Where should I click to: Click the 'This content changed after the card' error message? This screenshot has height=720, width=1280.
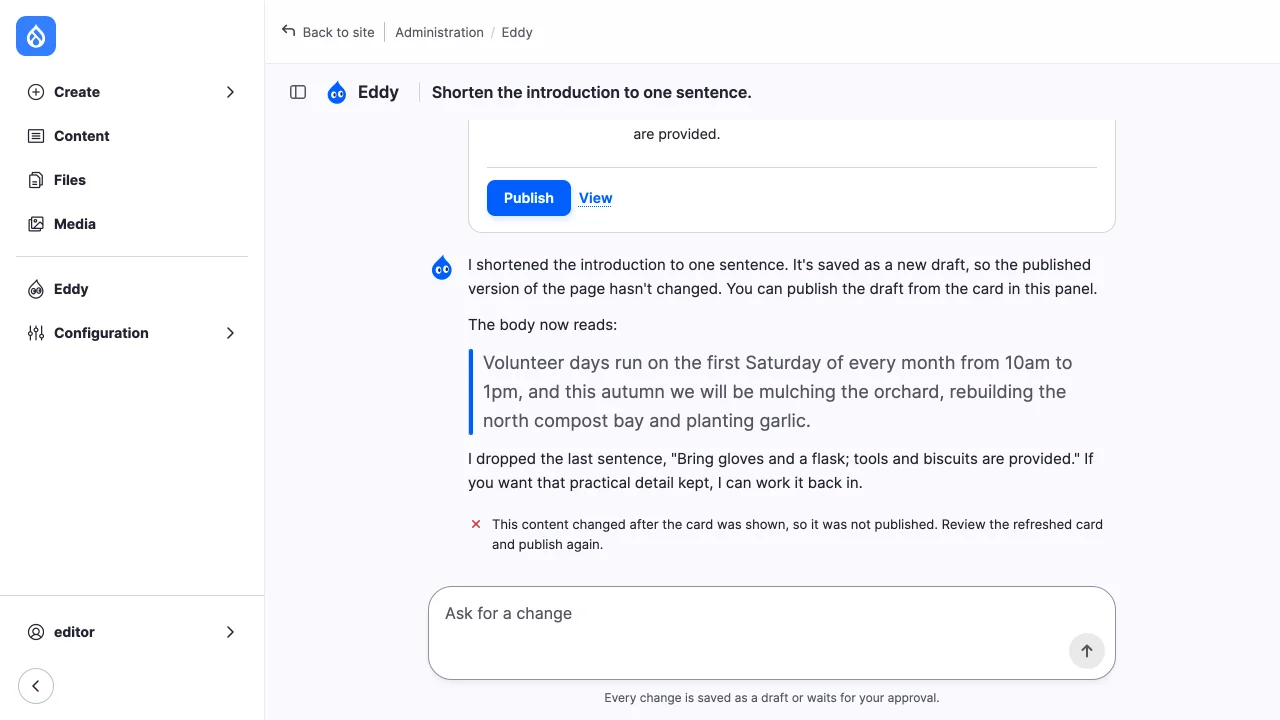[798, 534]
